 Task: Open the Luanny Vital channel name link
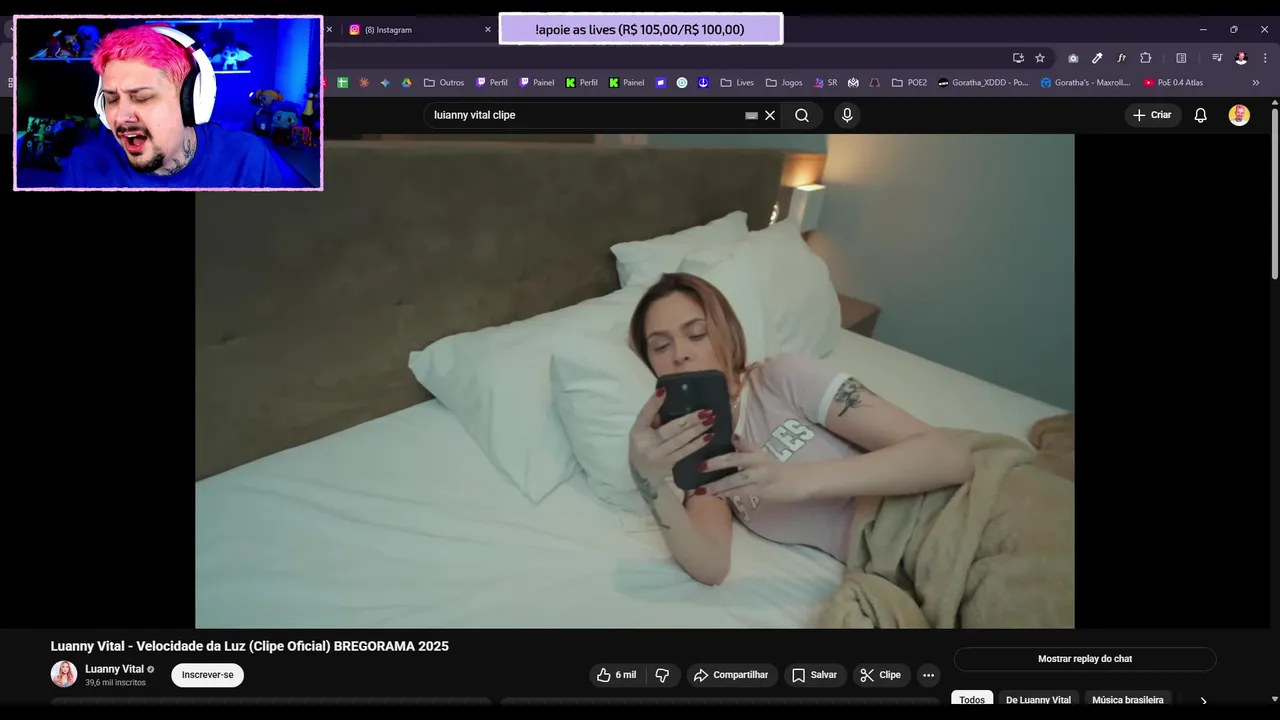[115, 669]
